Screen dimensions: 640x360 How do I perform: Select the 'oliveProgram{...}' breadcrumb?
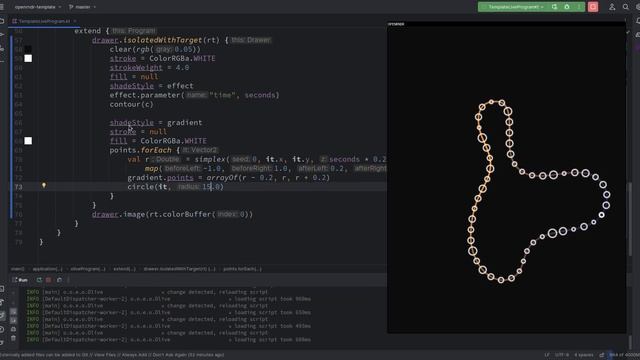[x=88, y=269]
